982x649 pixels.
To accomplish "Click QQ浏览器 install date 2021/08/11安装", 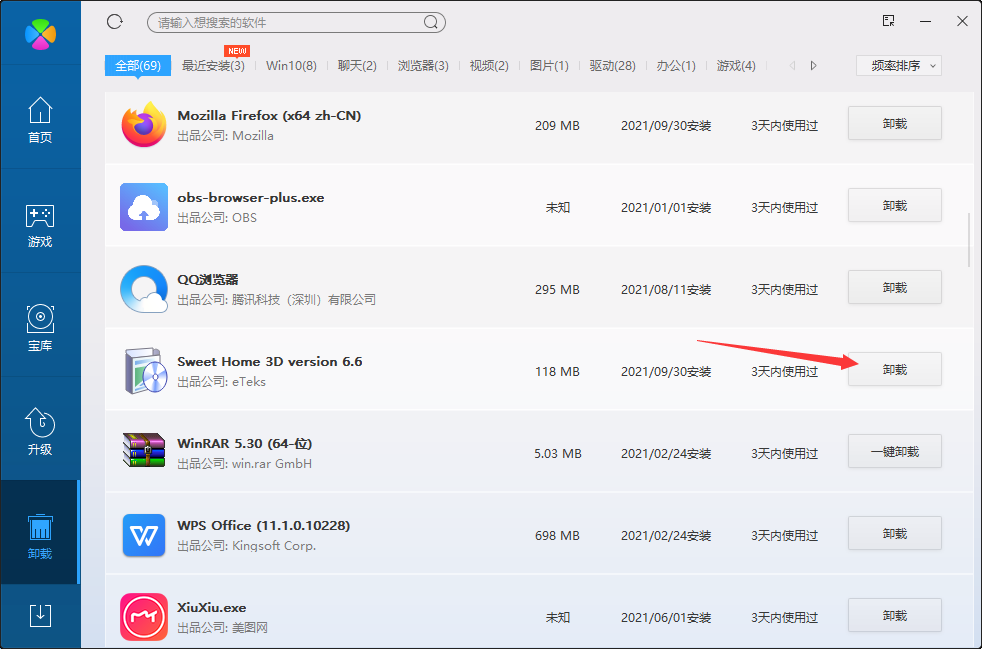I will pos(666,290).
